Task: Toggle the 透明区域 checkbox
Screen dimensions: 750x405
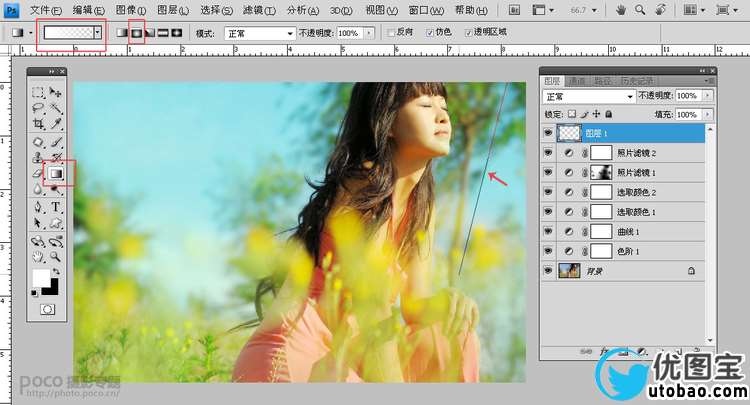Action: tap(468, 33)
